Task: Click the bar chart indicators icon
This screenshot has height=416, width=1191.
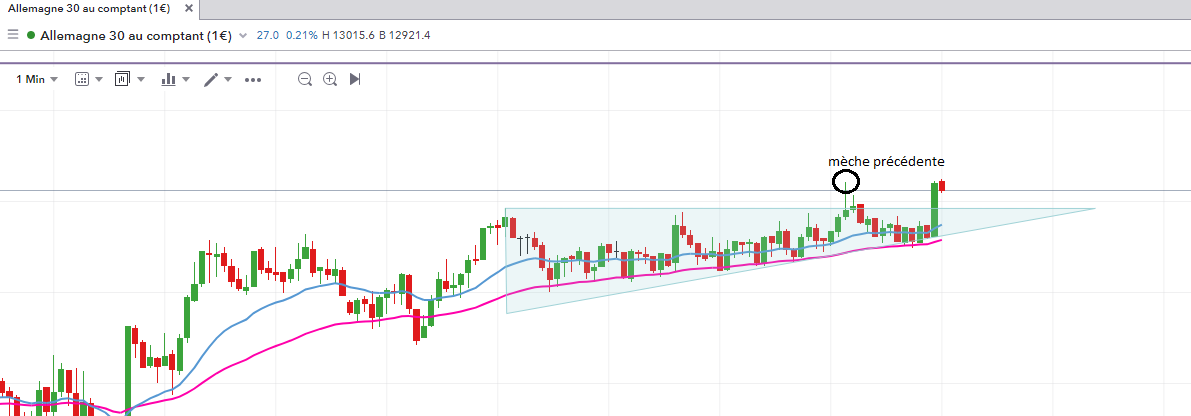Action: tap(168, 79)
